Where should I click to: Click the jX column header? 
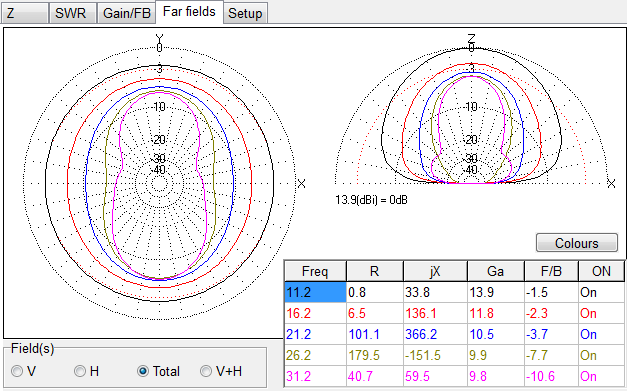(435, 271)
